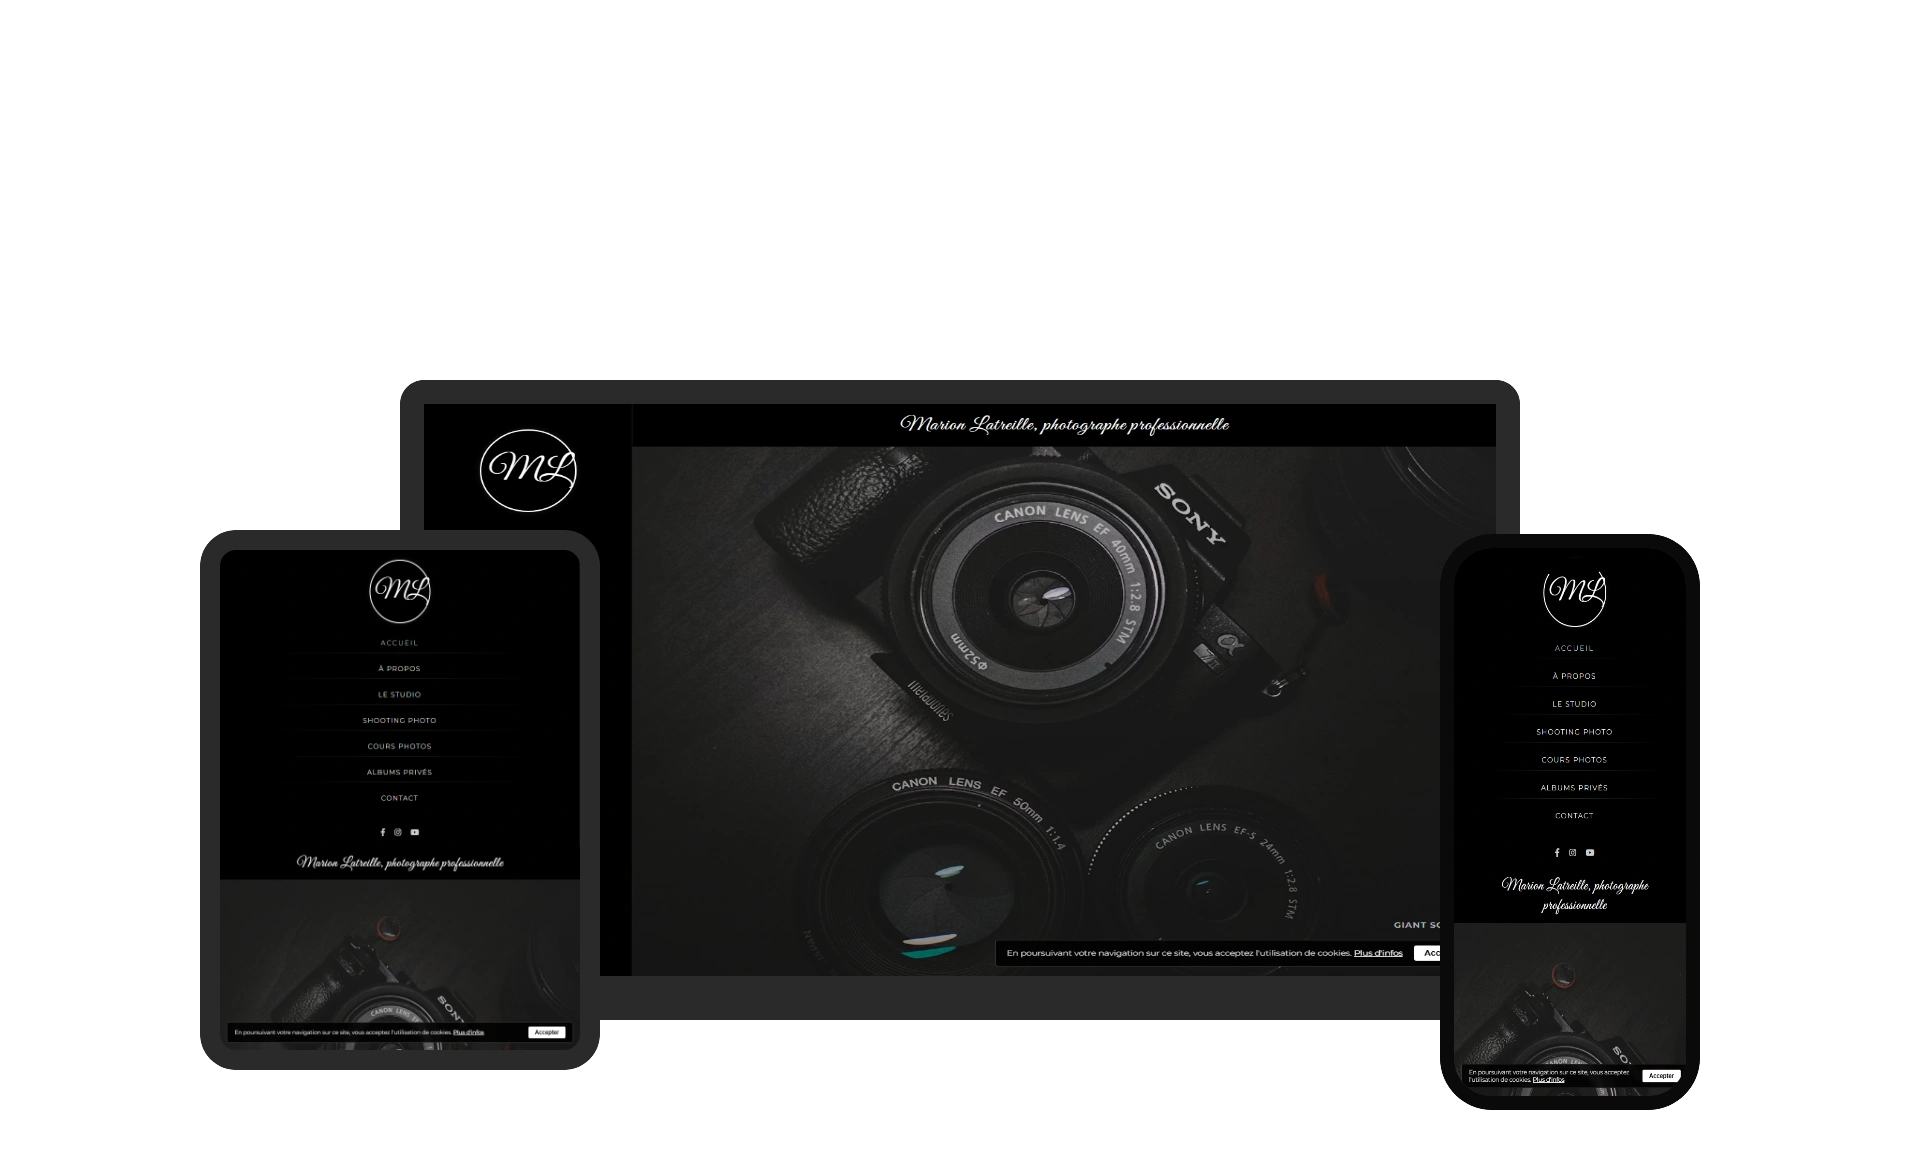This screenshot has width=1920, height=1160.
Task: Select Contact in tablet menu
Action: coord(400,799)
